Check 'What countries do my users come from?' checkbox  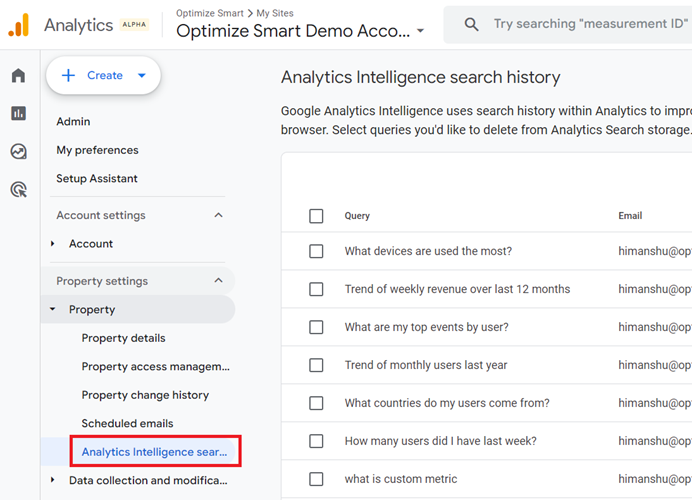(x=316, y=403)
